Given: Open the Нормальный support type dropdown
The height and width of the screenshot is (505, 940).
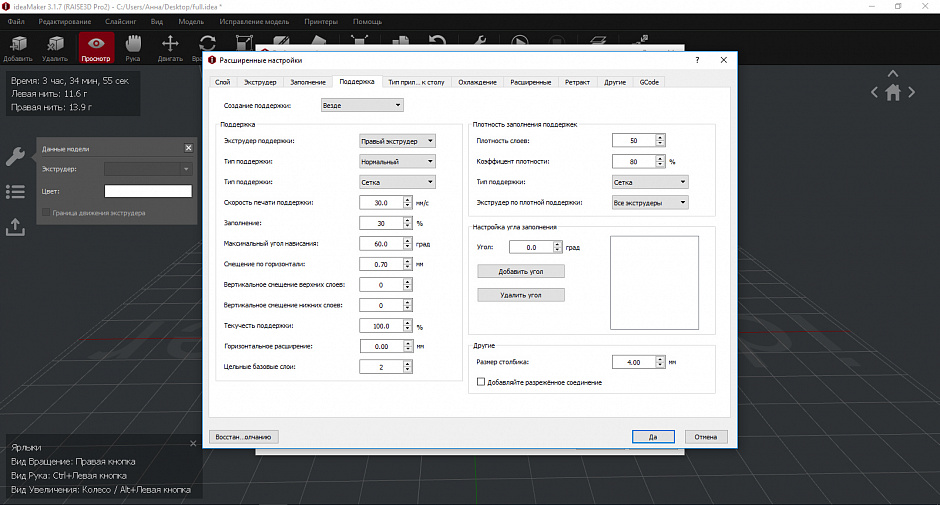Looking at the screenshot, I should (x=397, y=161).
